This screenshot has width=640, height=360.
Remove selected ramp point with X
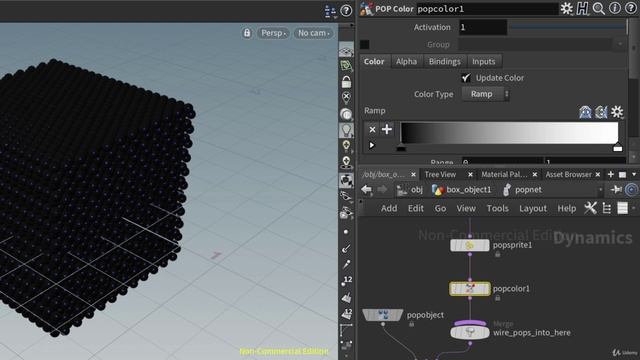(372, 129)
